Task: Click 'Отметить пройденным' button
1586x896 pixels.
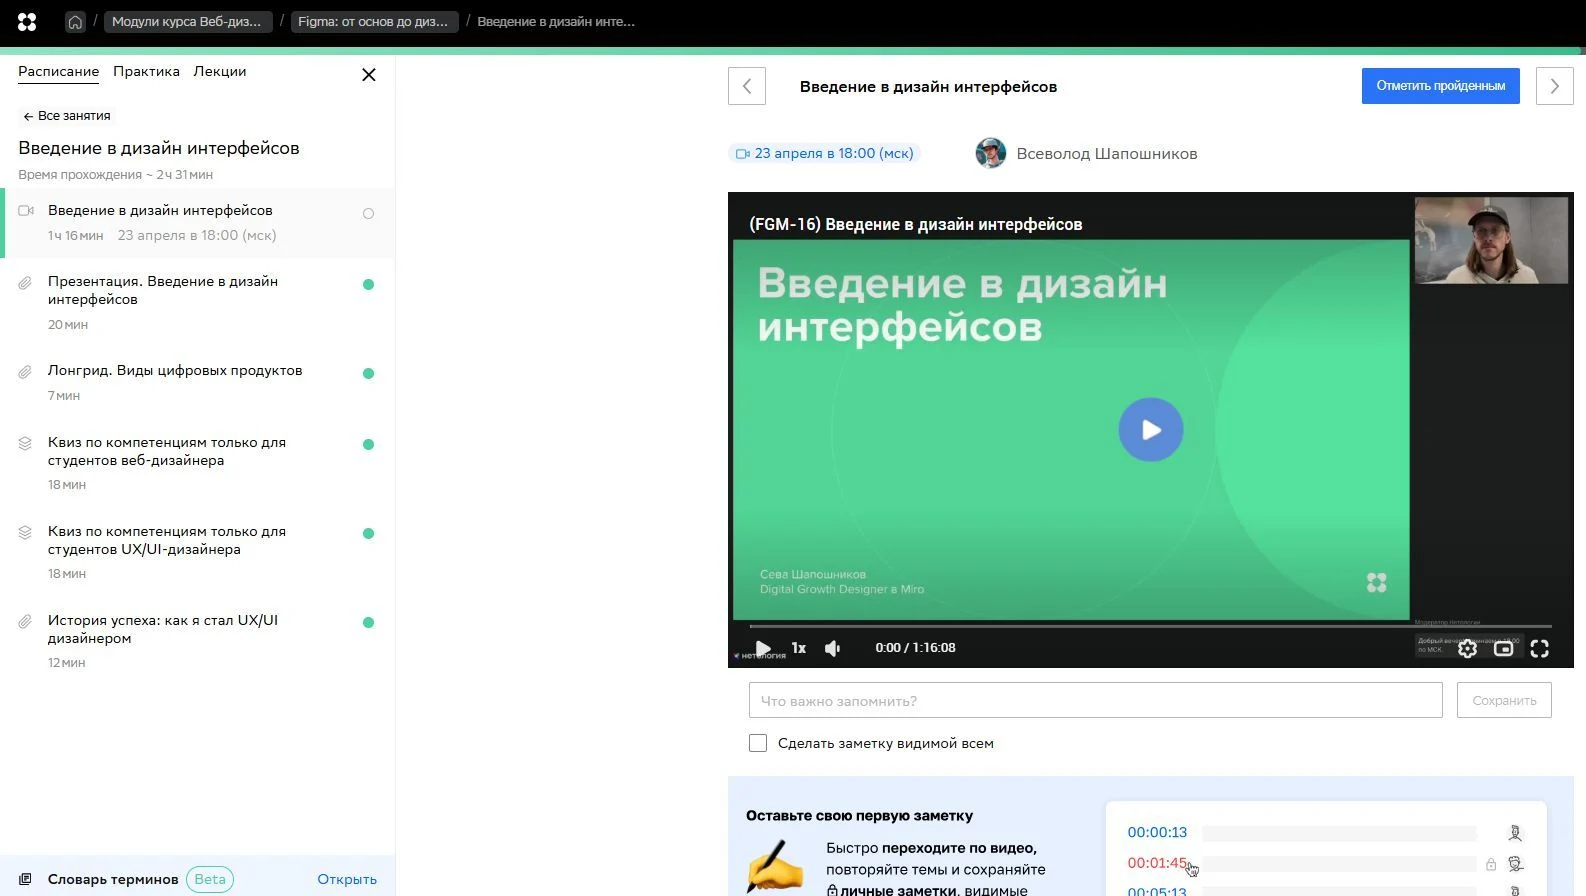Action: click(1440, 86)
